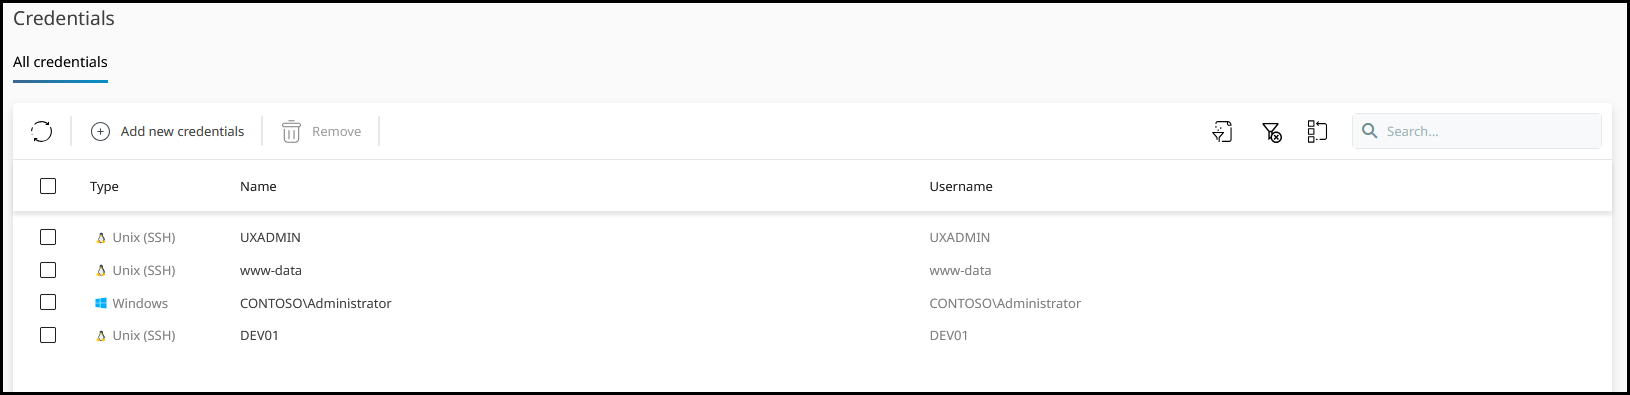Check the UXADMIN row checkbox

(48, 237)
